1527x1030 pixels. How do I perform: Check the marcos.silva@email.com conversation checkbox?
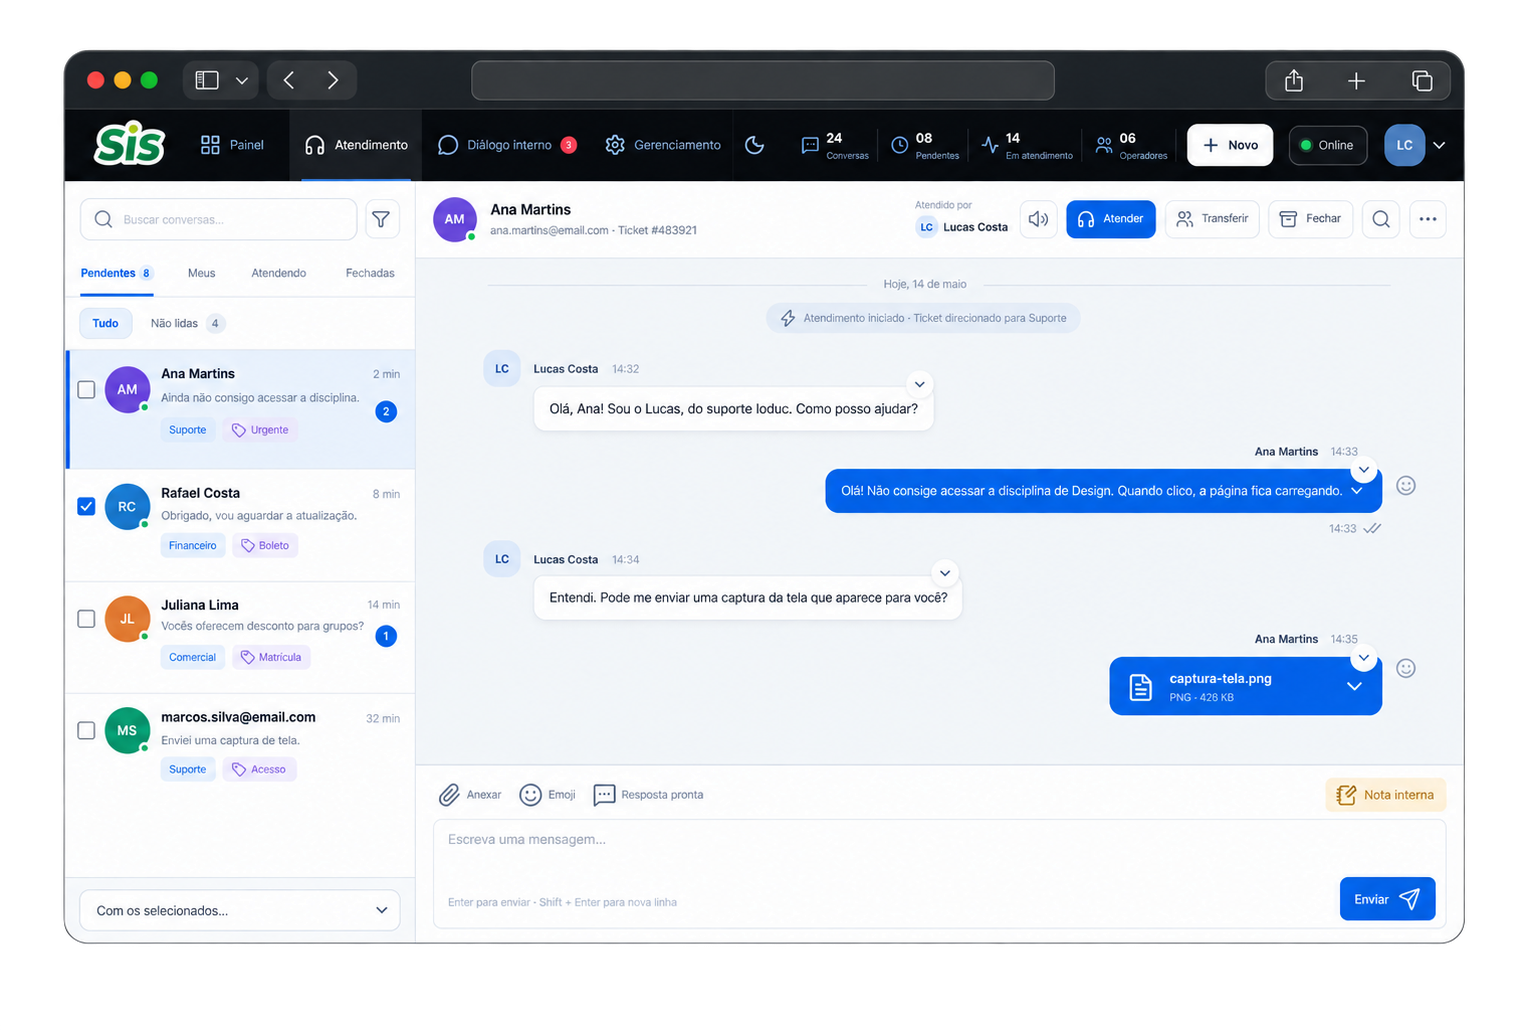click(x=87, y=730)
